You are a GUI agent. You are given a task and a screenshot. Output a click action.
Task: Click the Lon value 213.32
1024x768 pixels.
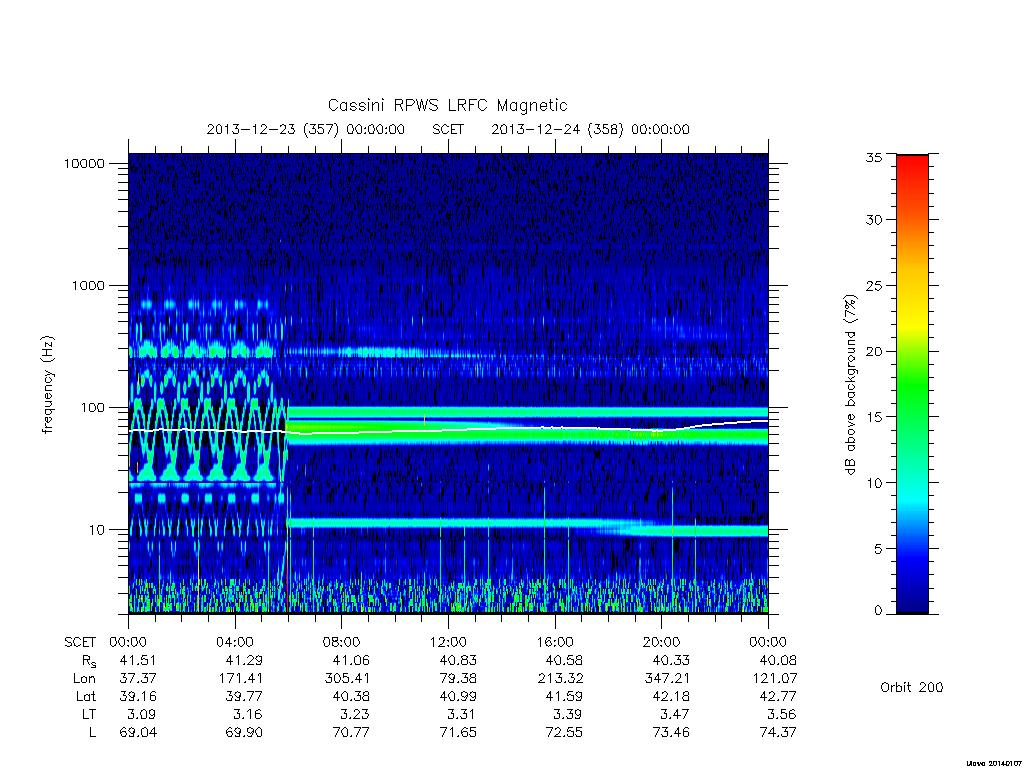(560, 679)
